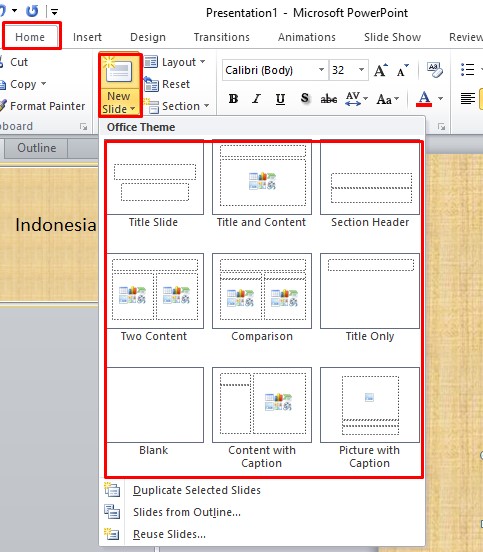Select the Format Painter tool
The image size is (483, 552).
pyautogui.click(x=43, y=106)
